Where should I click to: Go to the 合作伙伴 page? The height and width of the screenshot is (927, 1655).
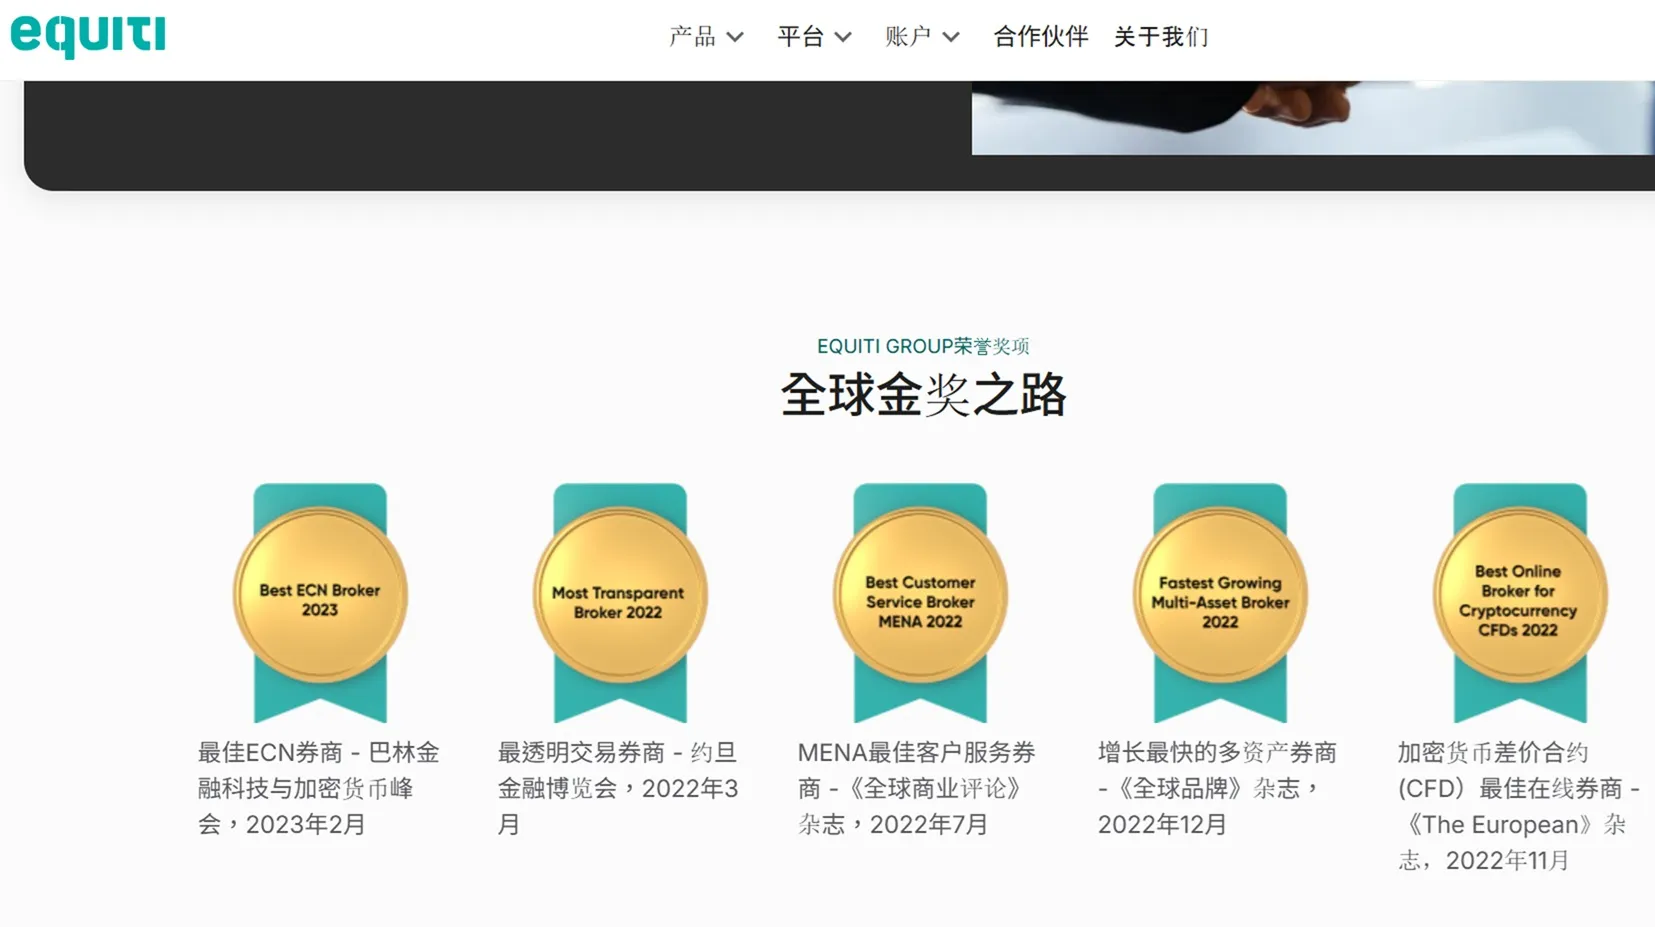(x=1041, y=37)
